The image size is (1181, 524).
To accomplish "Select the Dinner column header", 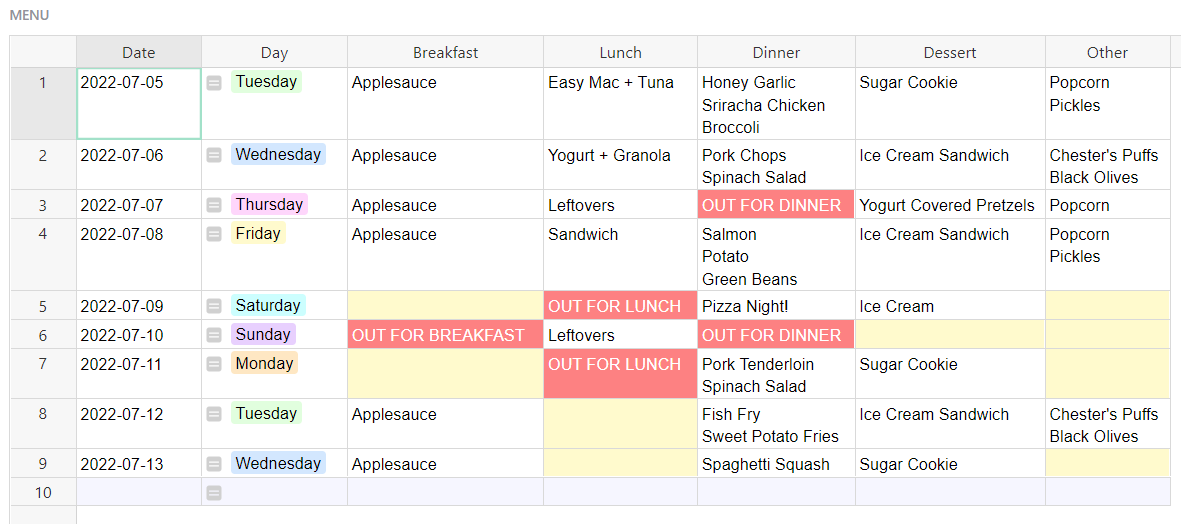I will coord(776,53).
